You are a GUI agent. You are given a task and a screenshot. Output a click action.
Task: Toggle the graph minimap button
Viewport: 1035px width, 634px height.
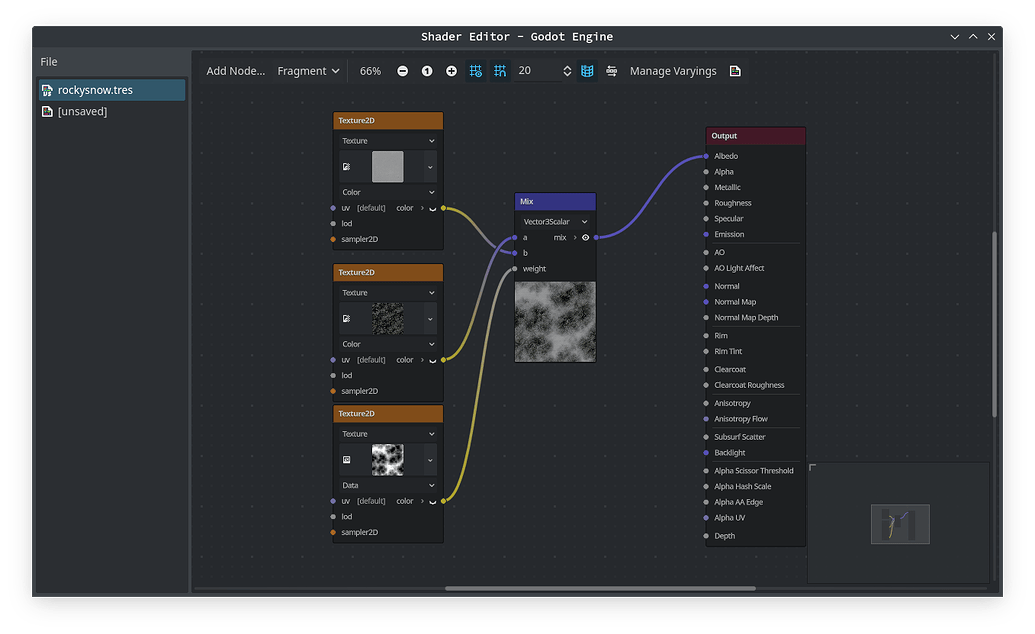pyautogui.click(x=587, y=71)
